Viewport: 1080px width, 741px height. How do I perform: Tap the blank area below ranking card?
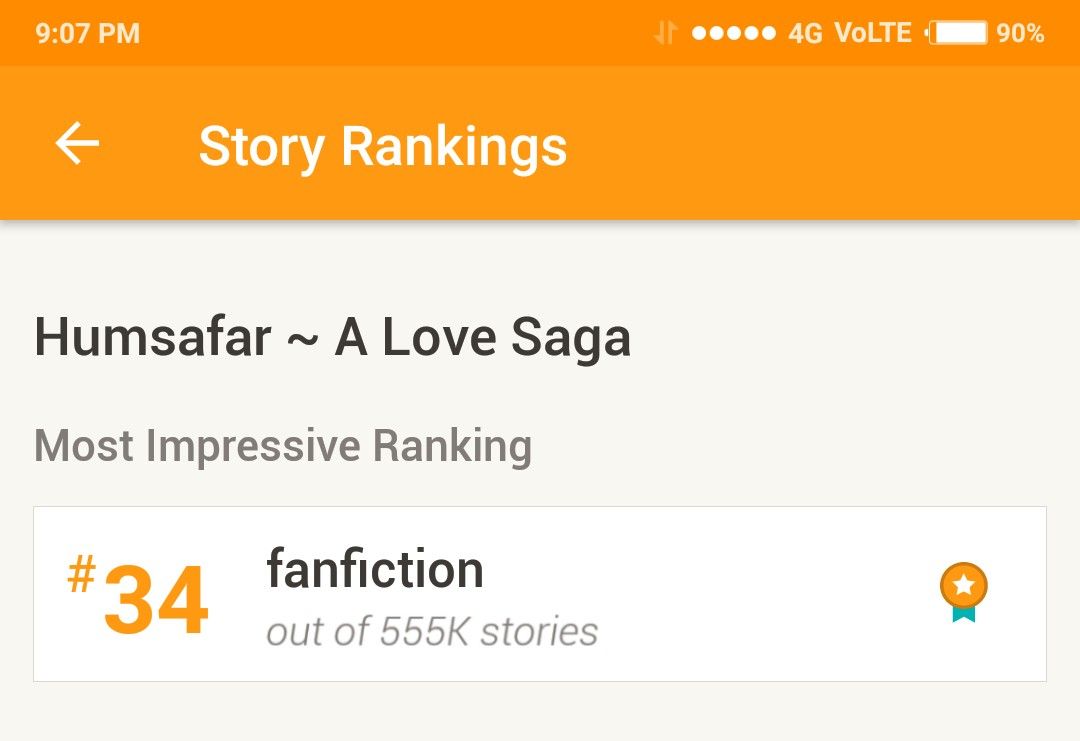(540, 712)
